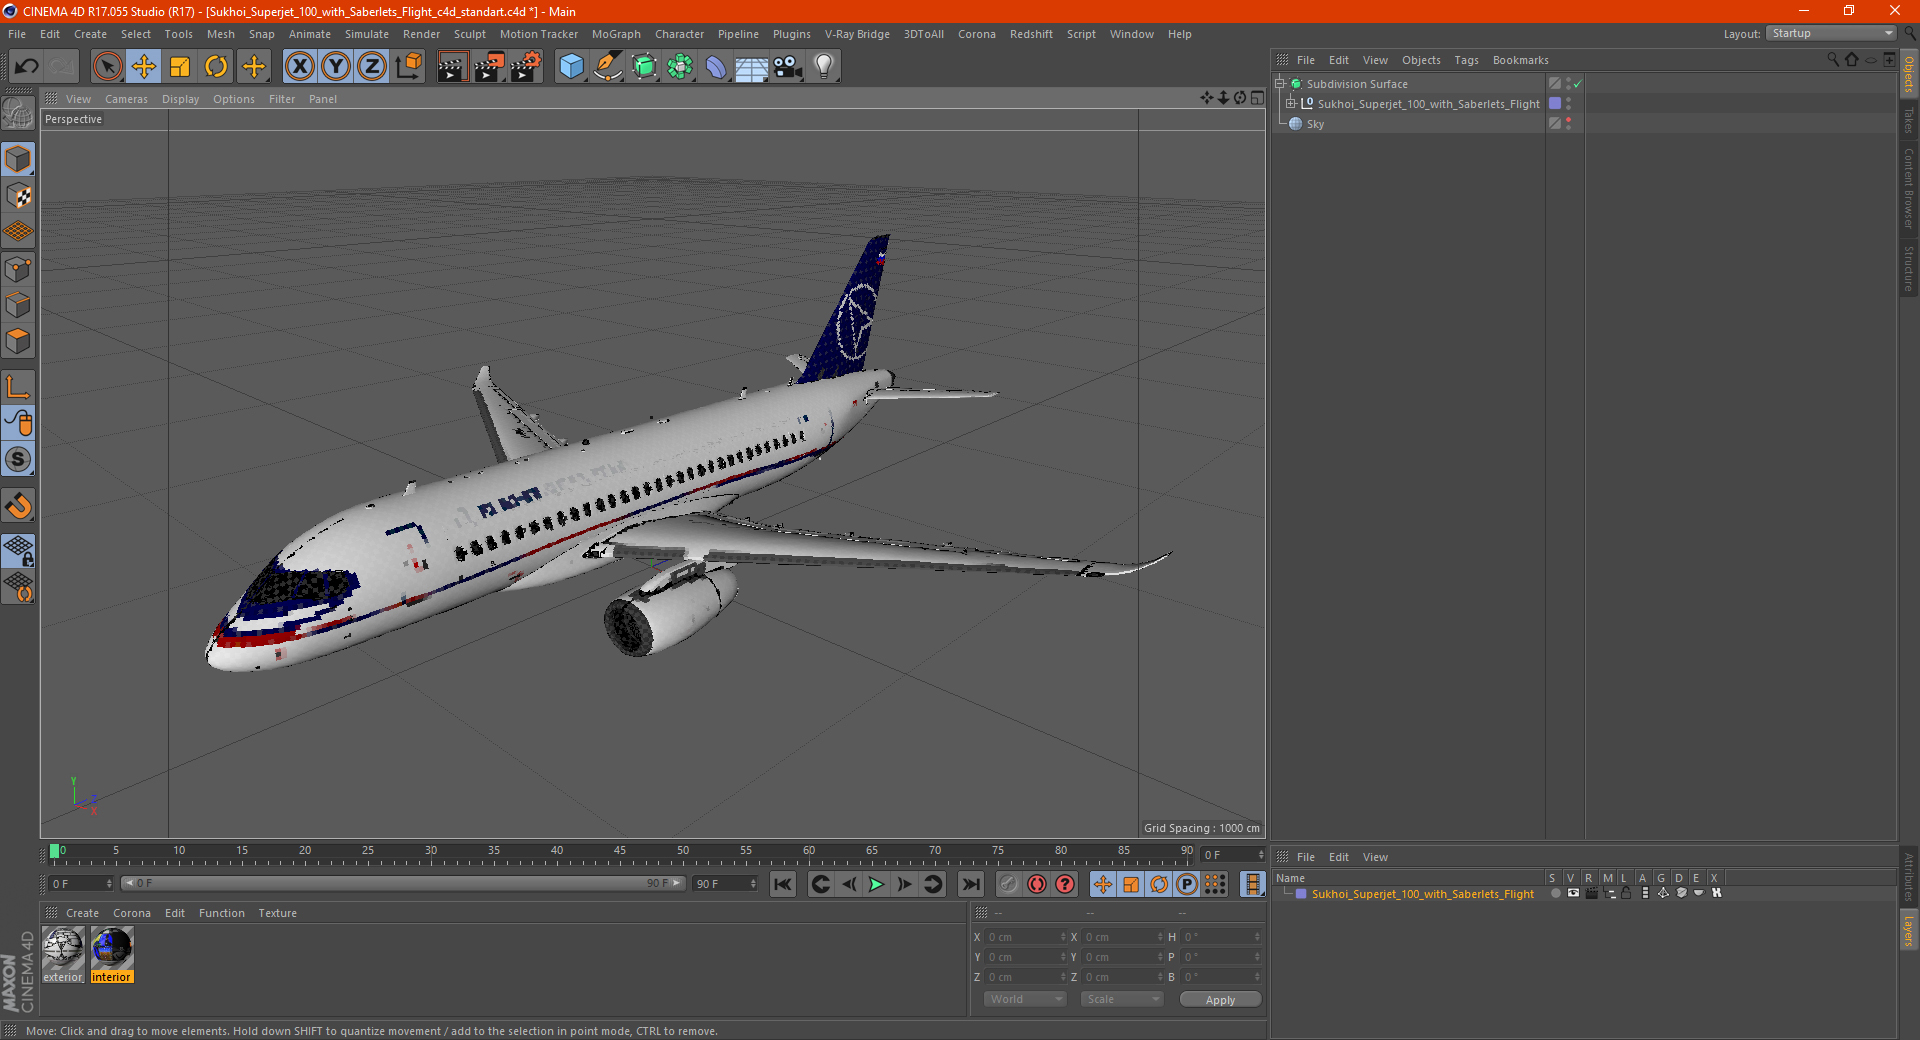
Task: Add floor environment object icon
Action: pos(752,67)
